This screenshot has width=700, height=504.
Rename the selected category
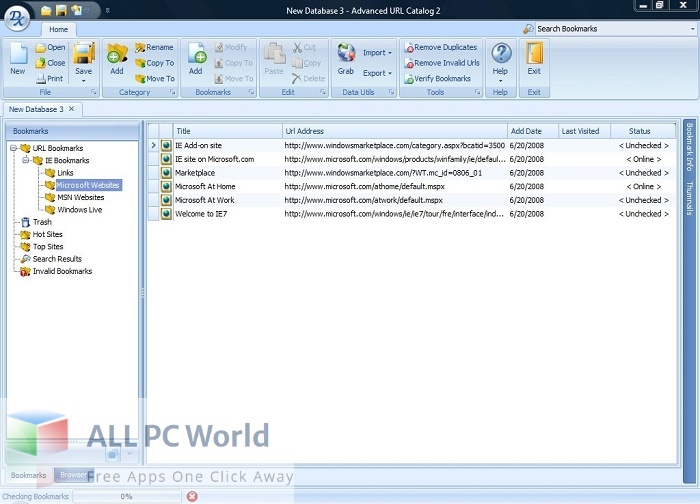pyautogui.click(x=154, y=47)
